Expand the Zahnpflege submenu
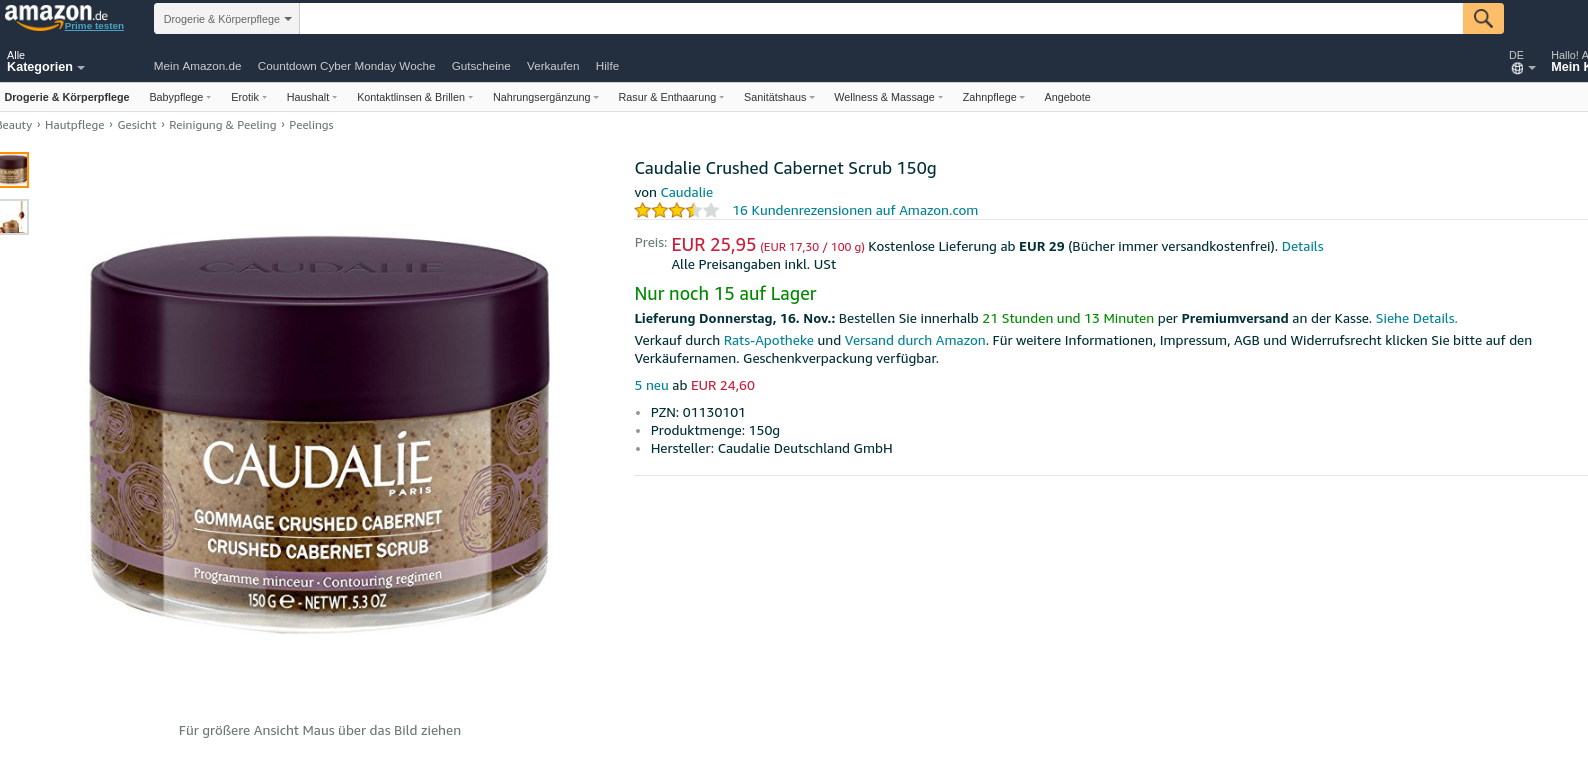This screenshot has height=758, width=1588. pyautogui.click(x=993, y=97)
